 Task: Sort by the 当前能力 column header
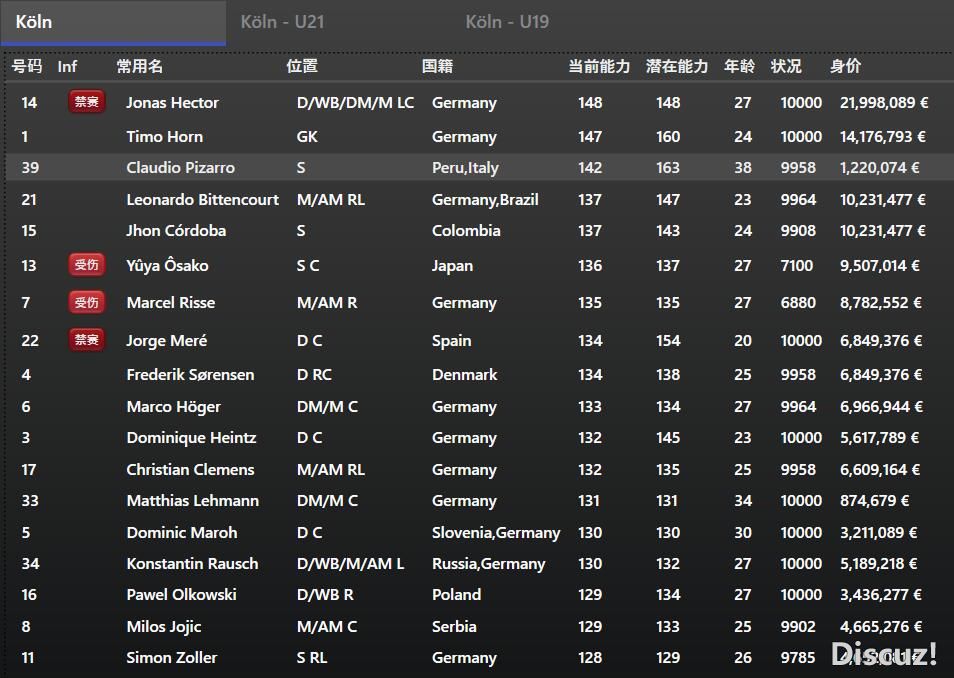(599, 66)
